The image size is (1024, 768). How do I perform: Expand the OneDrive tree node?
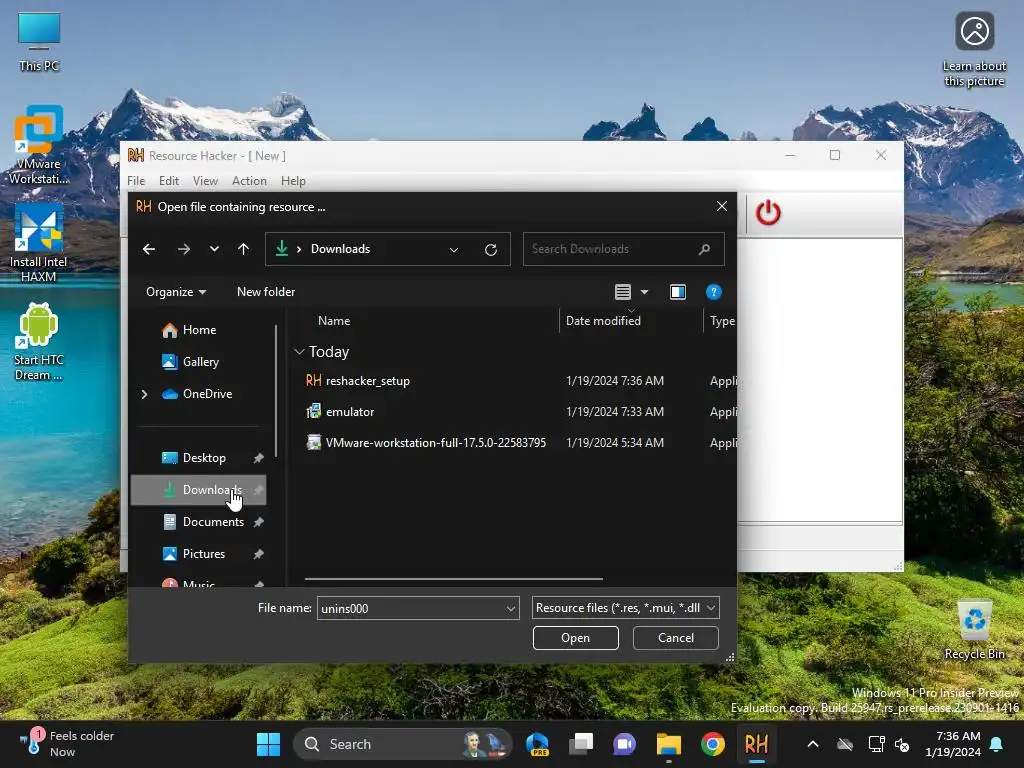[144, 394]
